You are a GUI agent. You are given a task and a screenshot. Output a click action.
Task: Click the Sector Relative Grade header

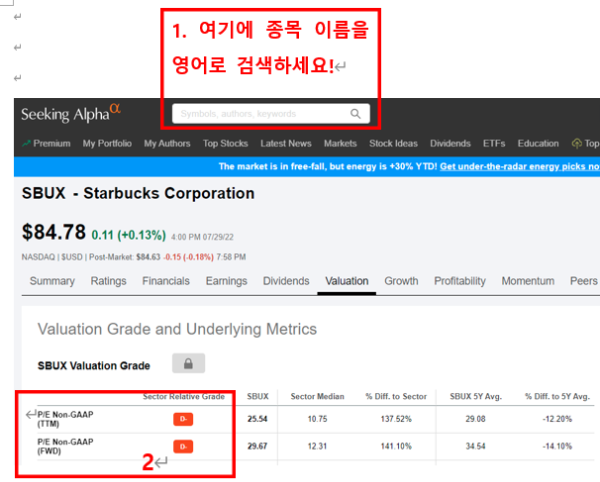tap(184, 397)
